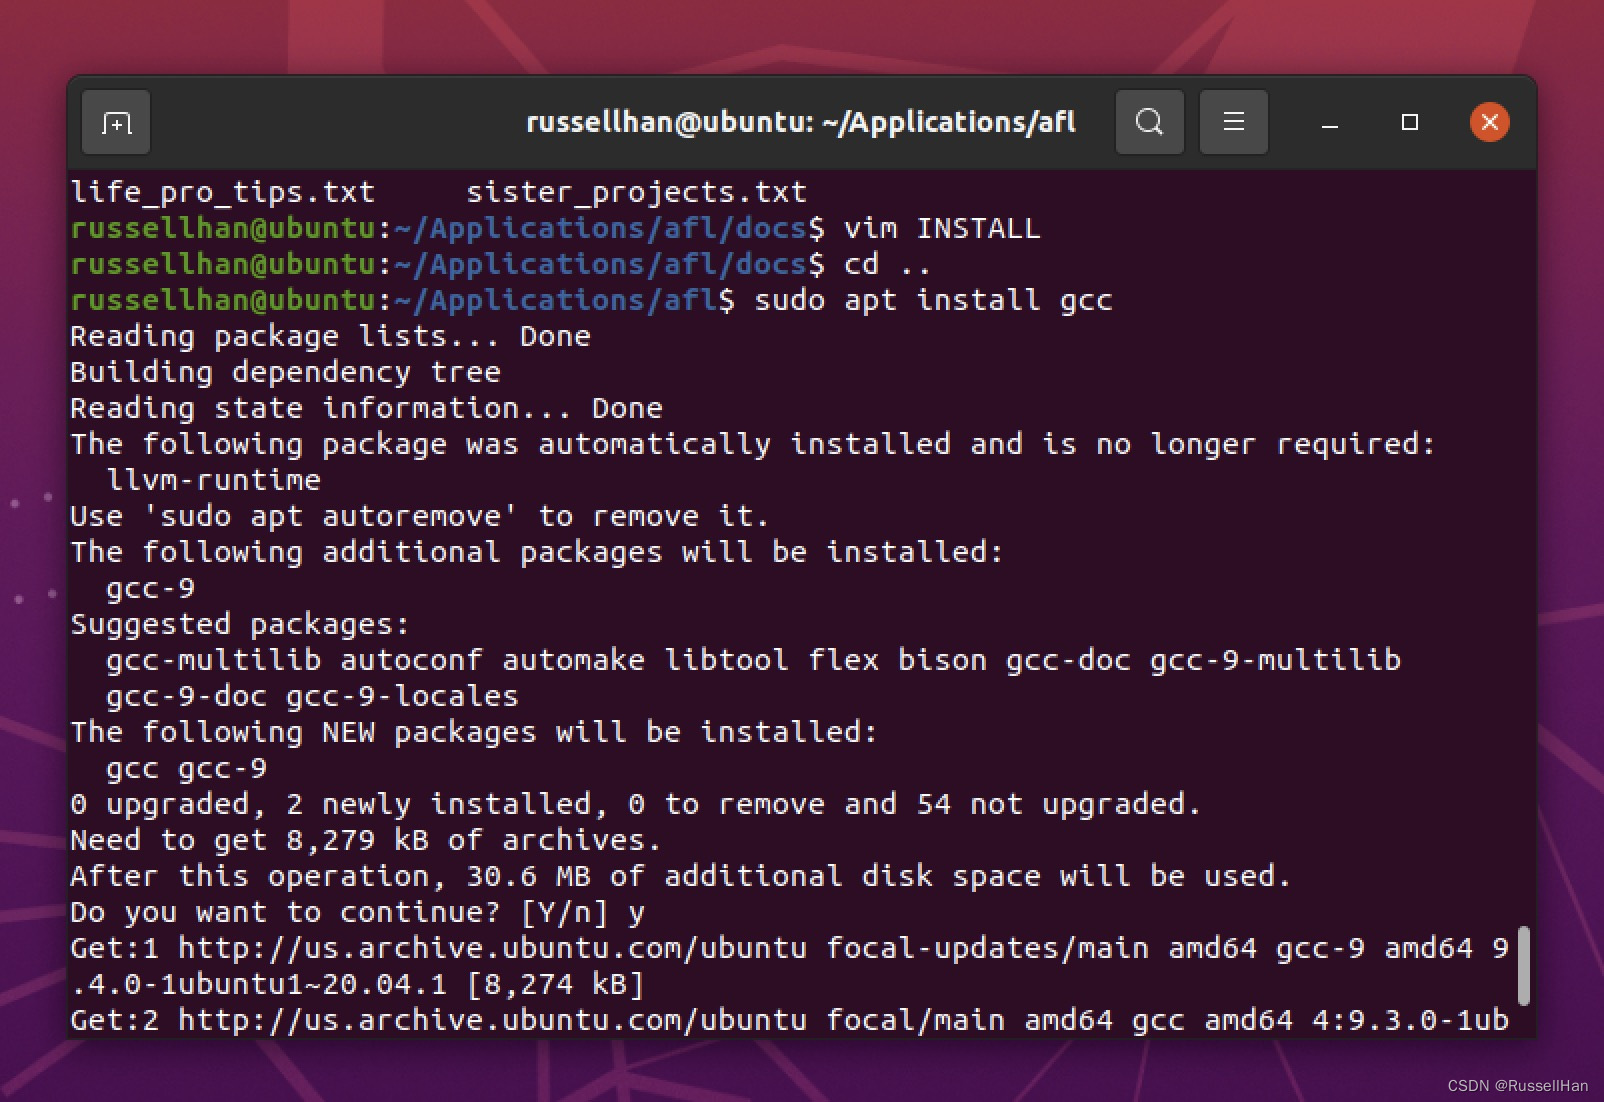Minimize the terminal window
The width and height of the screenshot is (1604, 1102).
(1330, 122)
